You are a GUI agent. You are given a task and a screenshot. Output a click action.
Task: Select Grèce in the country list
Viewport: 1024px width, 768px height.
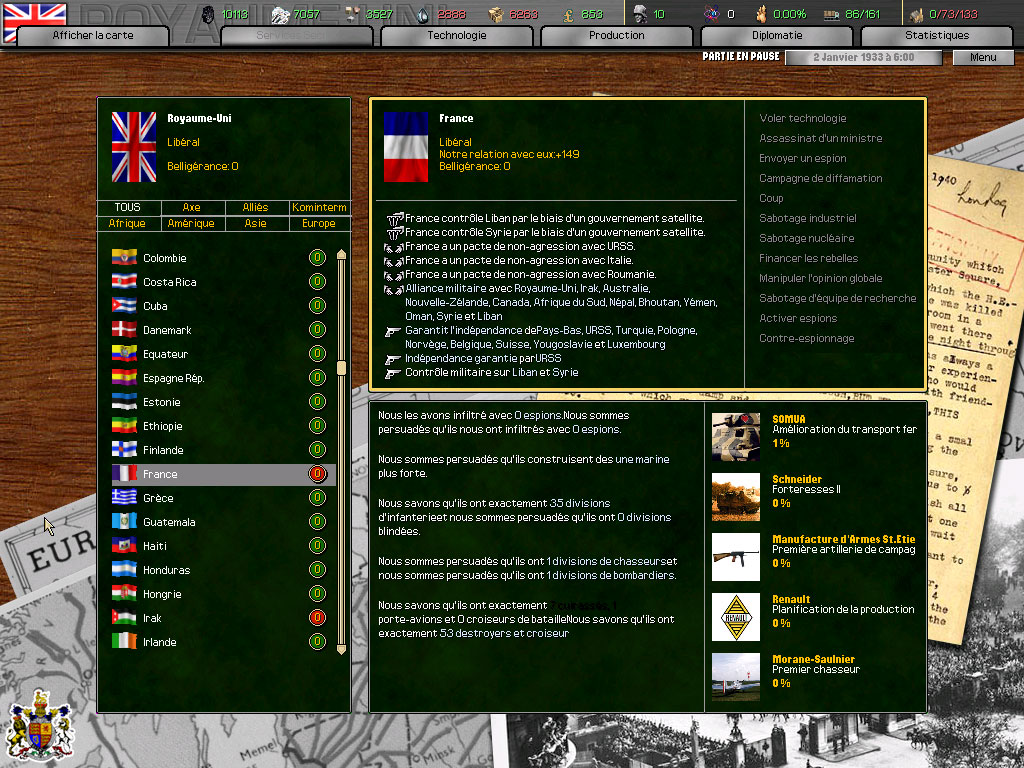tap(158, 498)
